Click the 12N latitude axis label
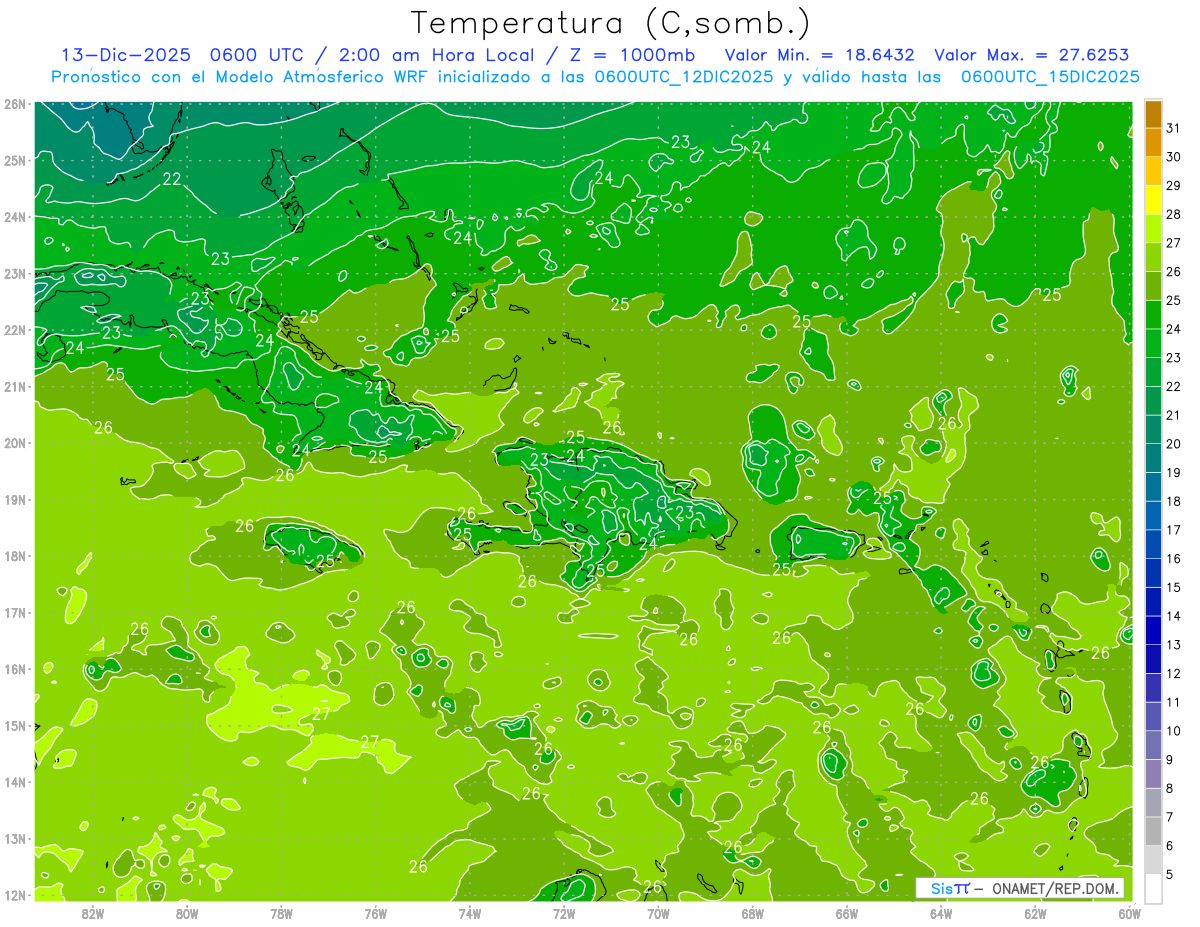This screenshot has width=1200, height=927. point(15,894)
